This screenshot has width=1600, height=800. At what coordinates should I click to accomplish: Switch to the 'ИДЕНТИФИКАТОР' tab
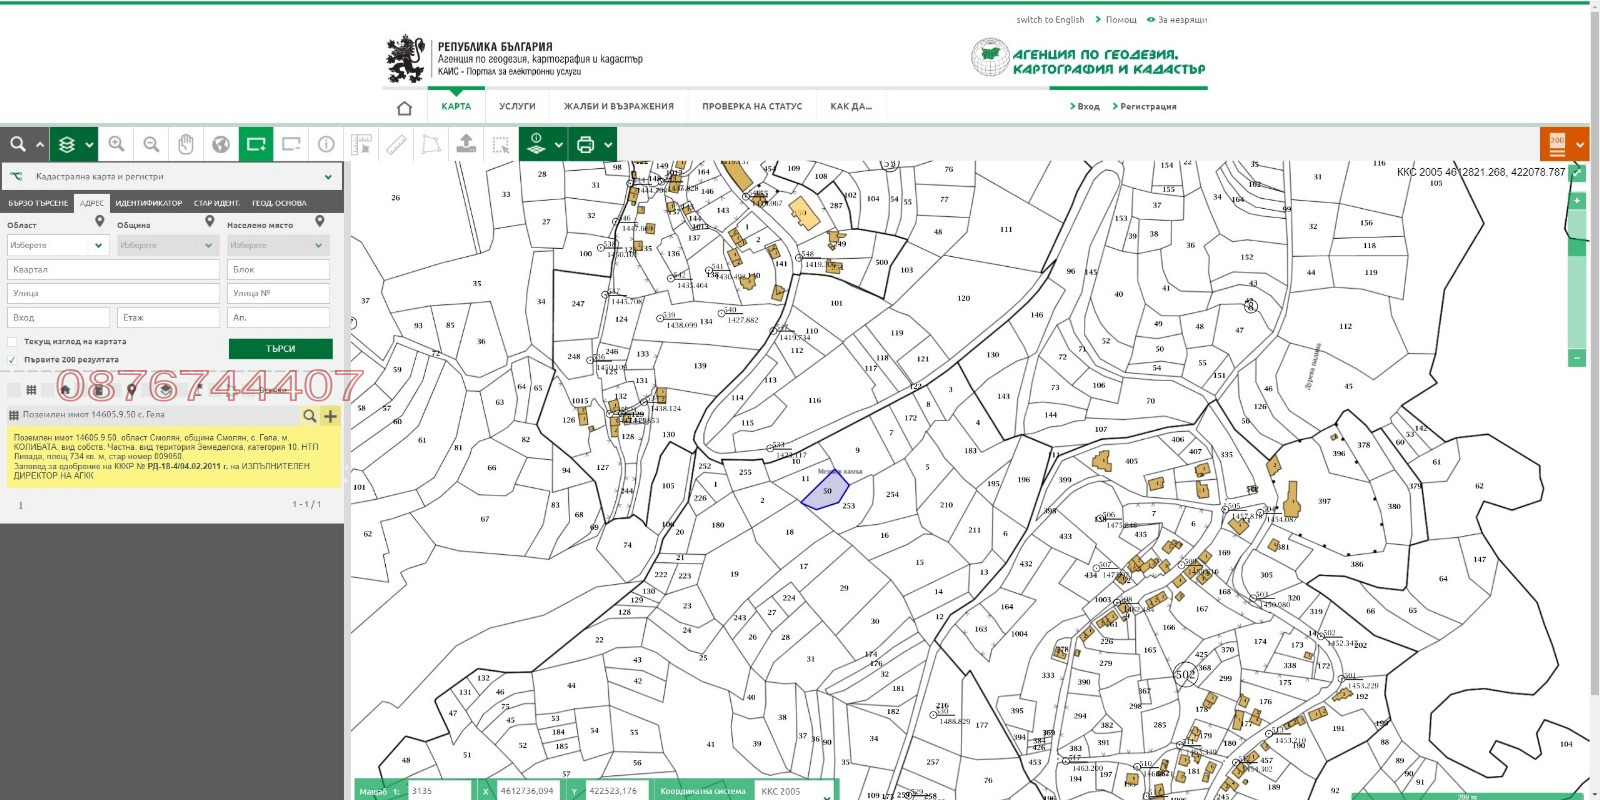(x=149, y=203)
